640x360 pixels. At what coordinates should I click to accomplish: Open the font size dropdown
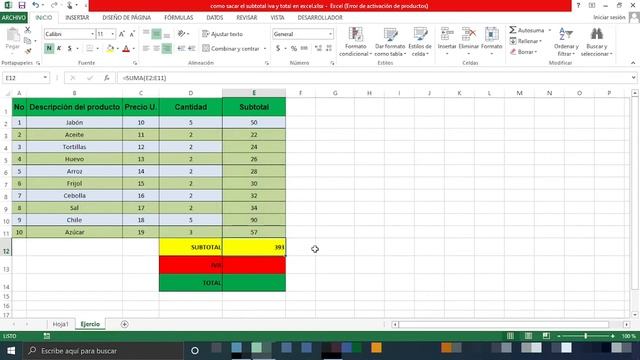pos(113,34)
